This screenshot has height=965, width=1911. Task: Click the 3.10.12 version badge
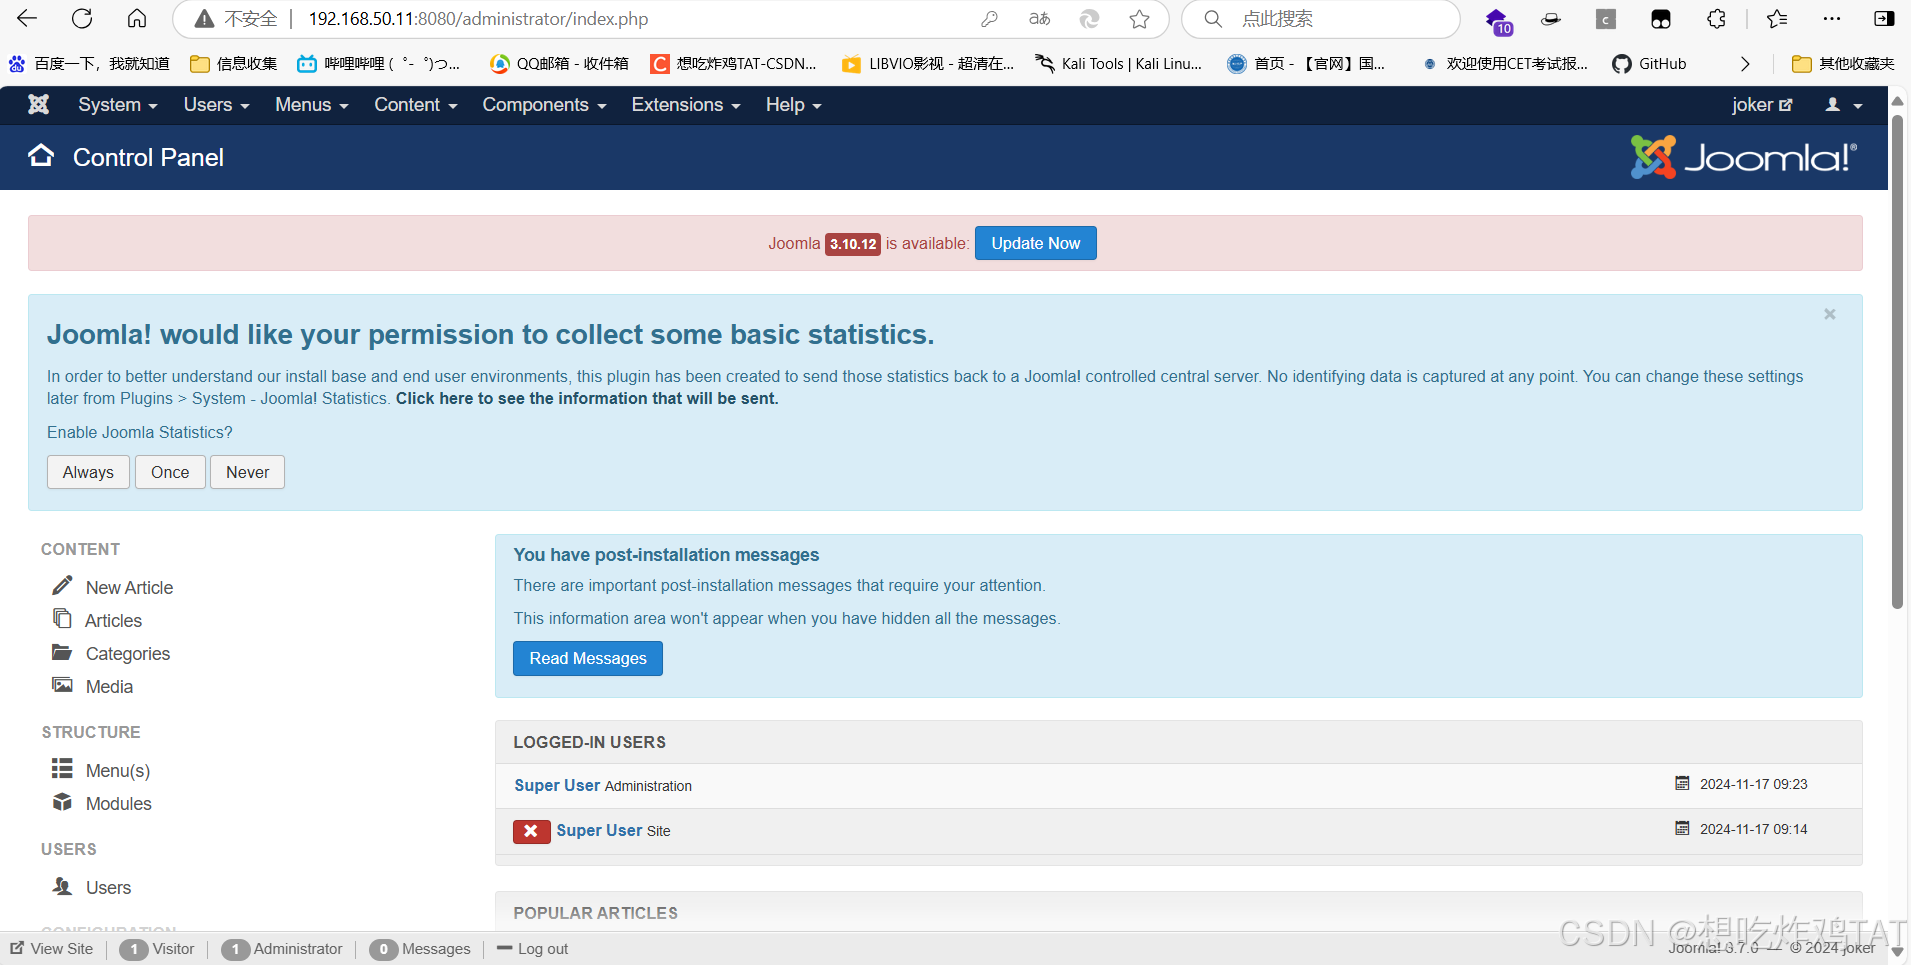[853, 244]
